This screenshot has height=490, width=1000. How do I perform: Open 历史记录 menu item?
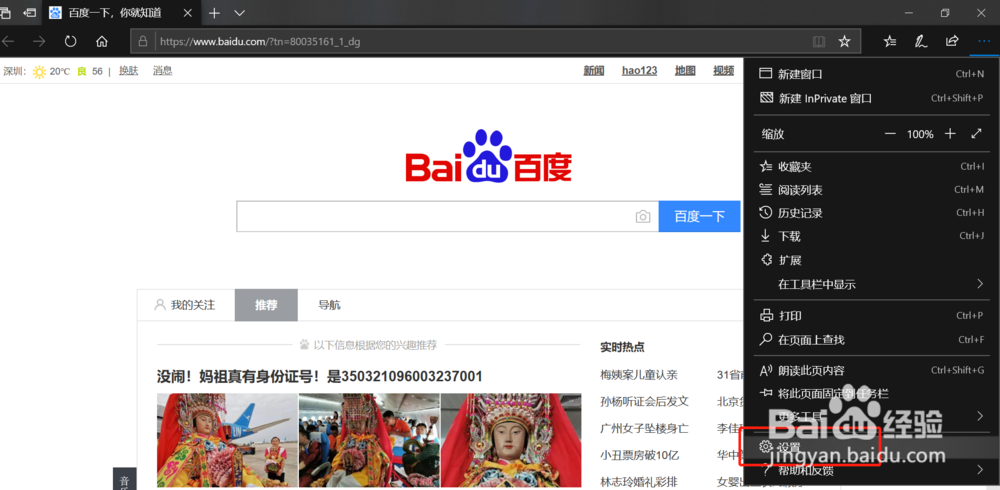(x=872, y=212)
